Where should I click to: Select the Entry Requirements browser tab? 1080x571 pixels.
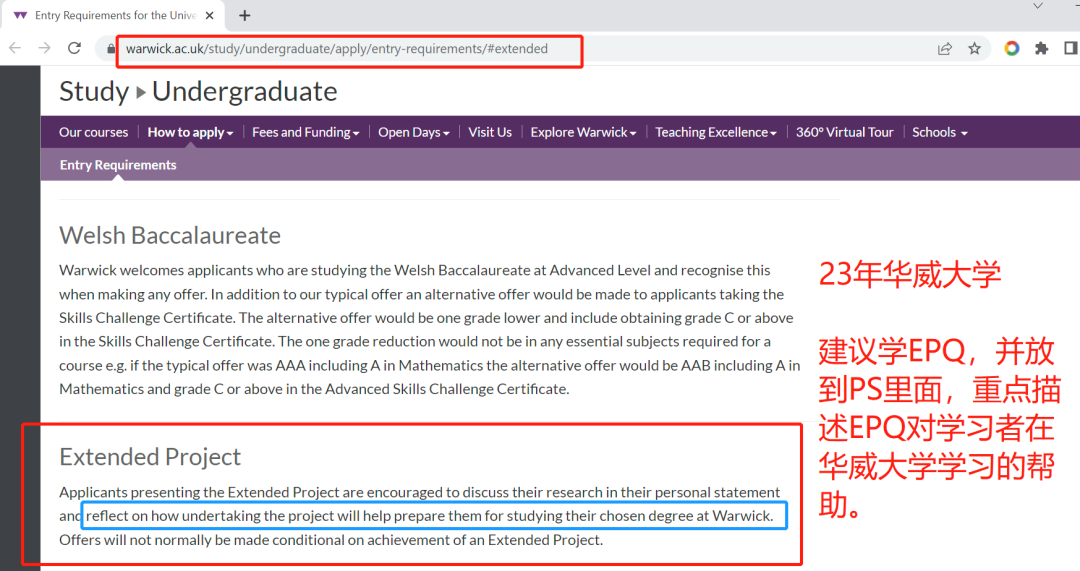116,15
